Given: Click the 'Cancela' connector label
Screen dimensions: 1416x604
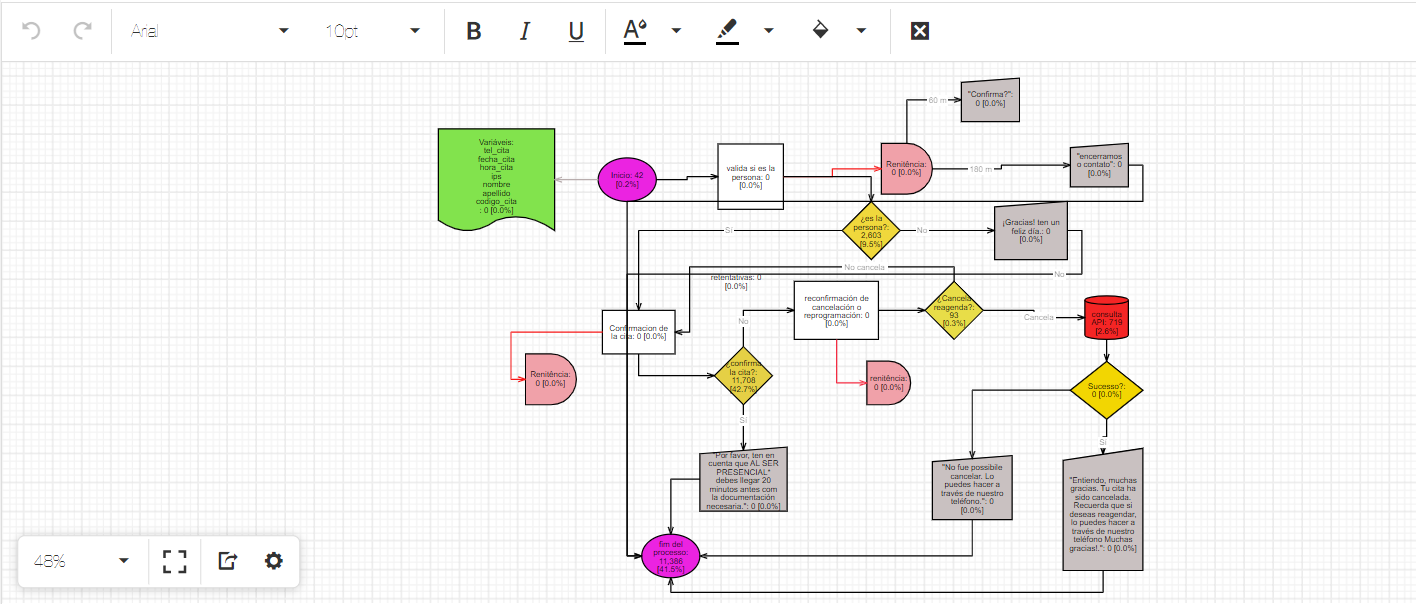Looking at the screenshot, I should [x=1038, y=317].
